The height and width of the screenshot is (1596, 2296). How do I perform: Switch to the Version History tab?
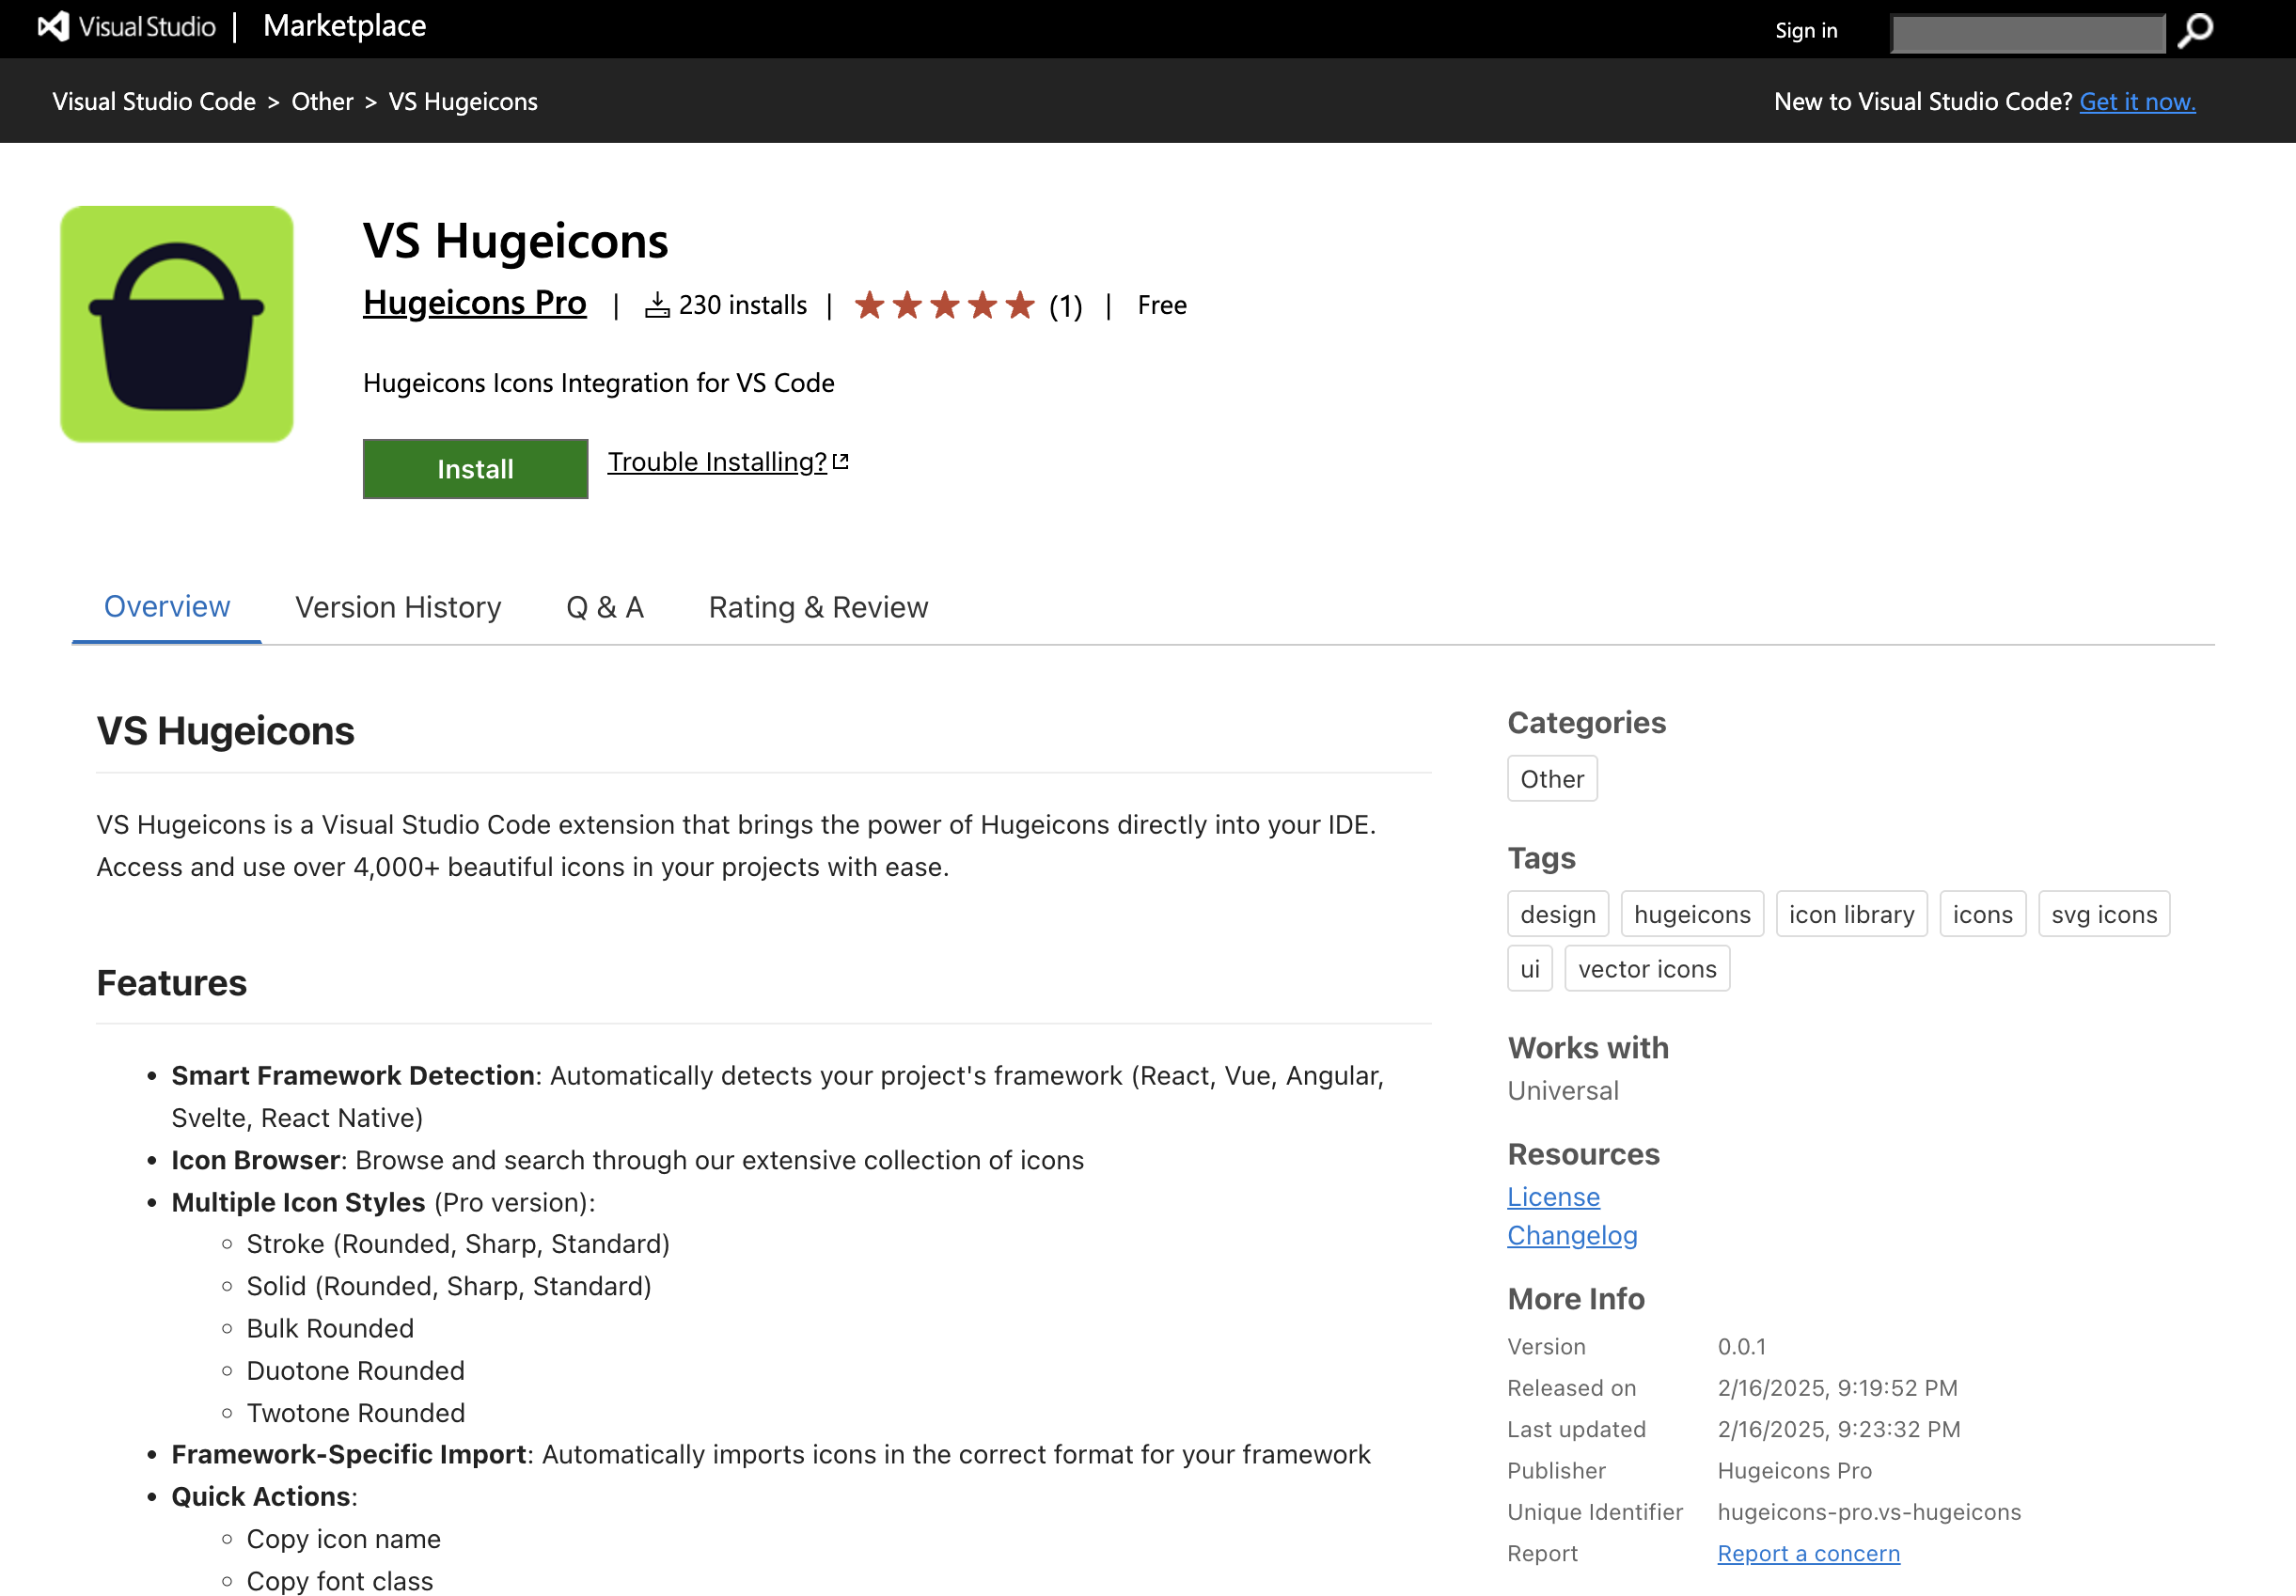pyautogui.click(x=398, y=607)
